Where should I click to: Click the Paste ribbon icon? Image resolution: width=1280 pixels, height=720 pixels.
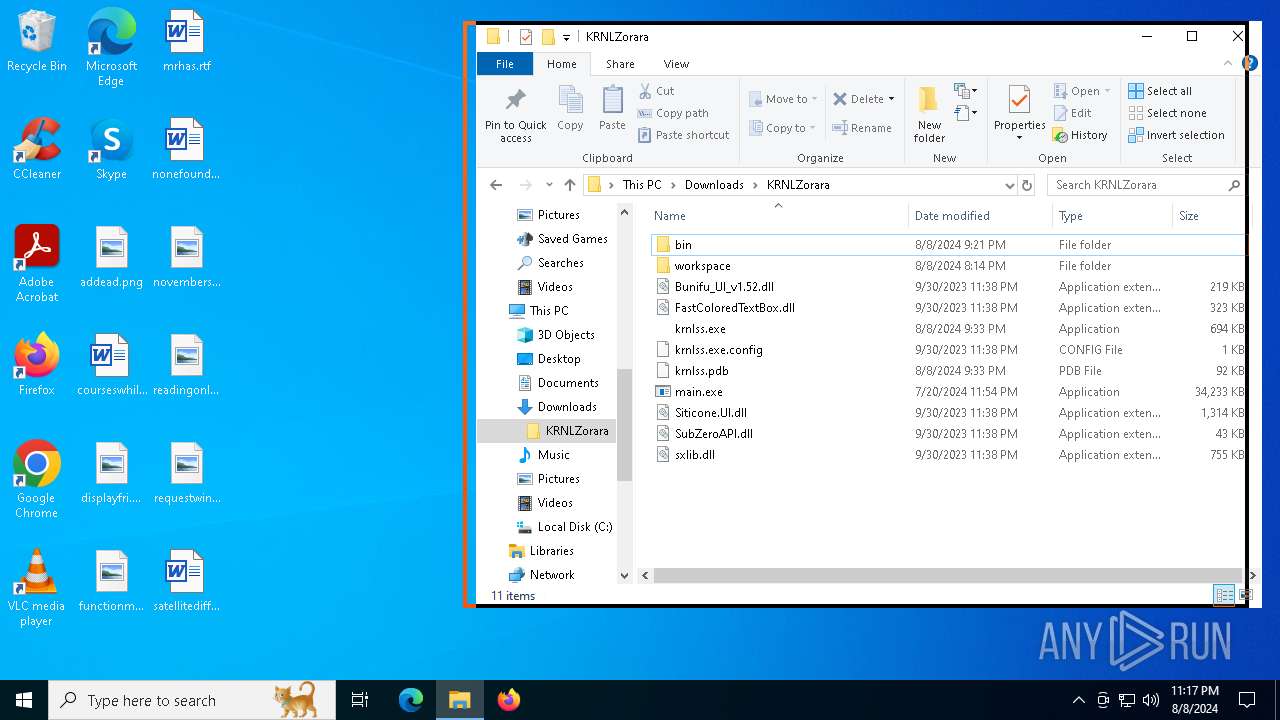pos(612,108)
